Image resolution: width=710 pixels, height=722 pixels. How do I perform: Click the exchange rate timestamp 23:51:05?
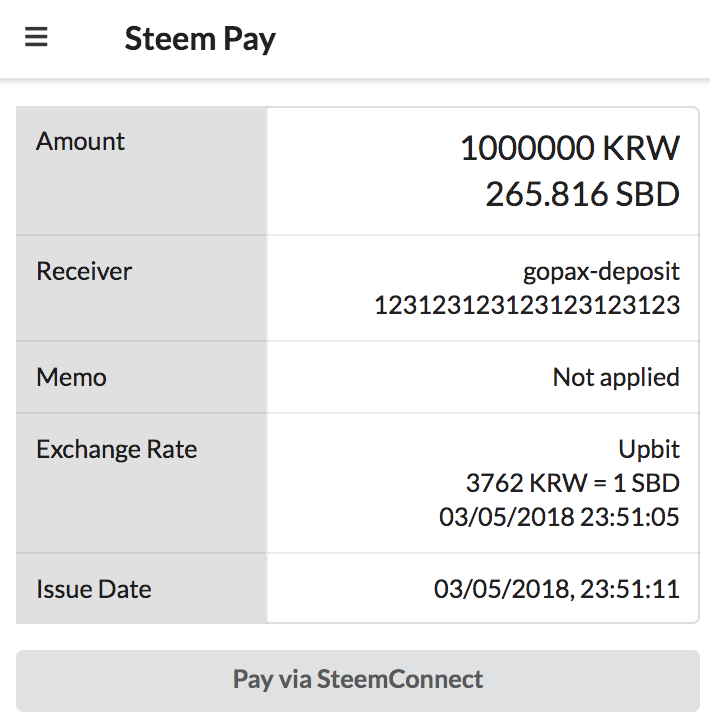[559, 517]
